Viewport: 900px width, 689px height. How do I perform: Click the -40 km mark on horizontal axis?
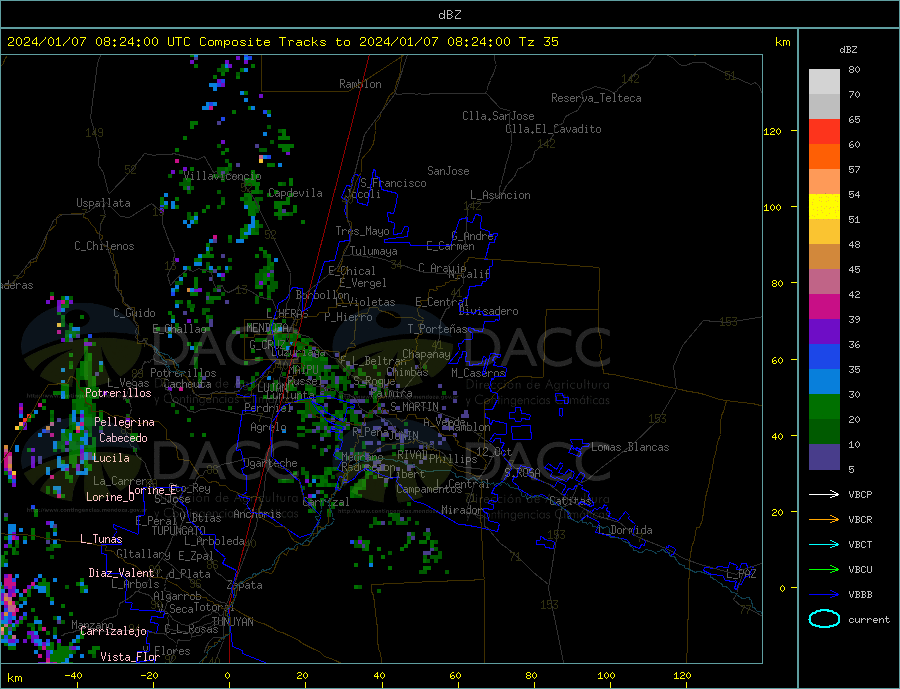pyautogui.click(x=73, y=675)
